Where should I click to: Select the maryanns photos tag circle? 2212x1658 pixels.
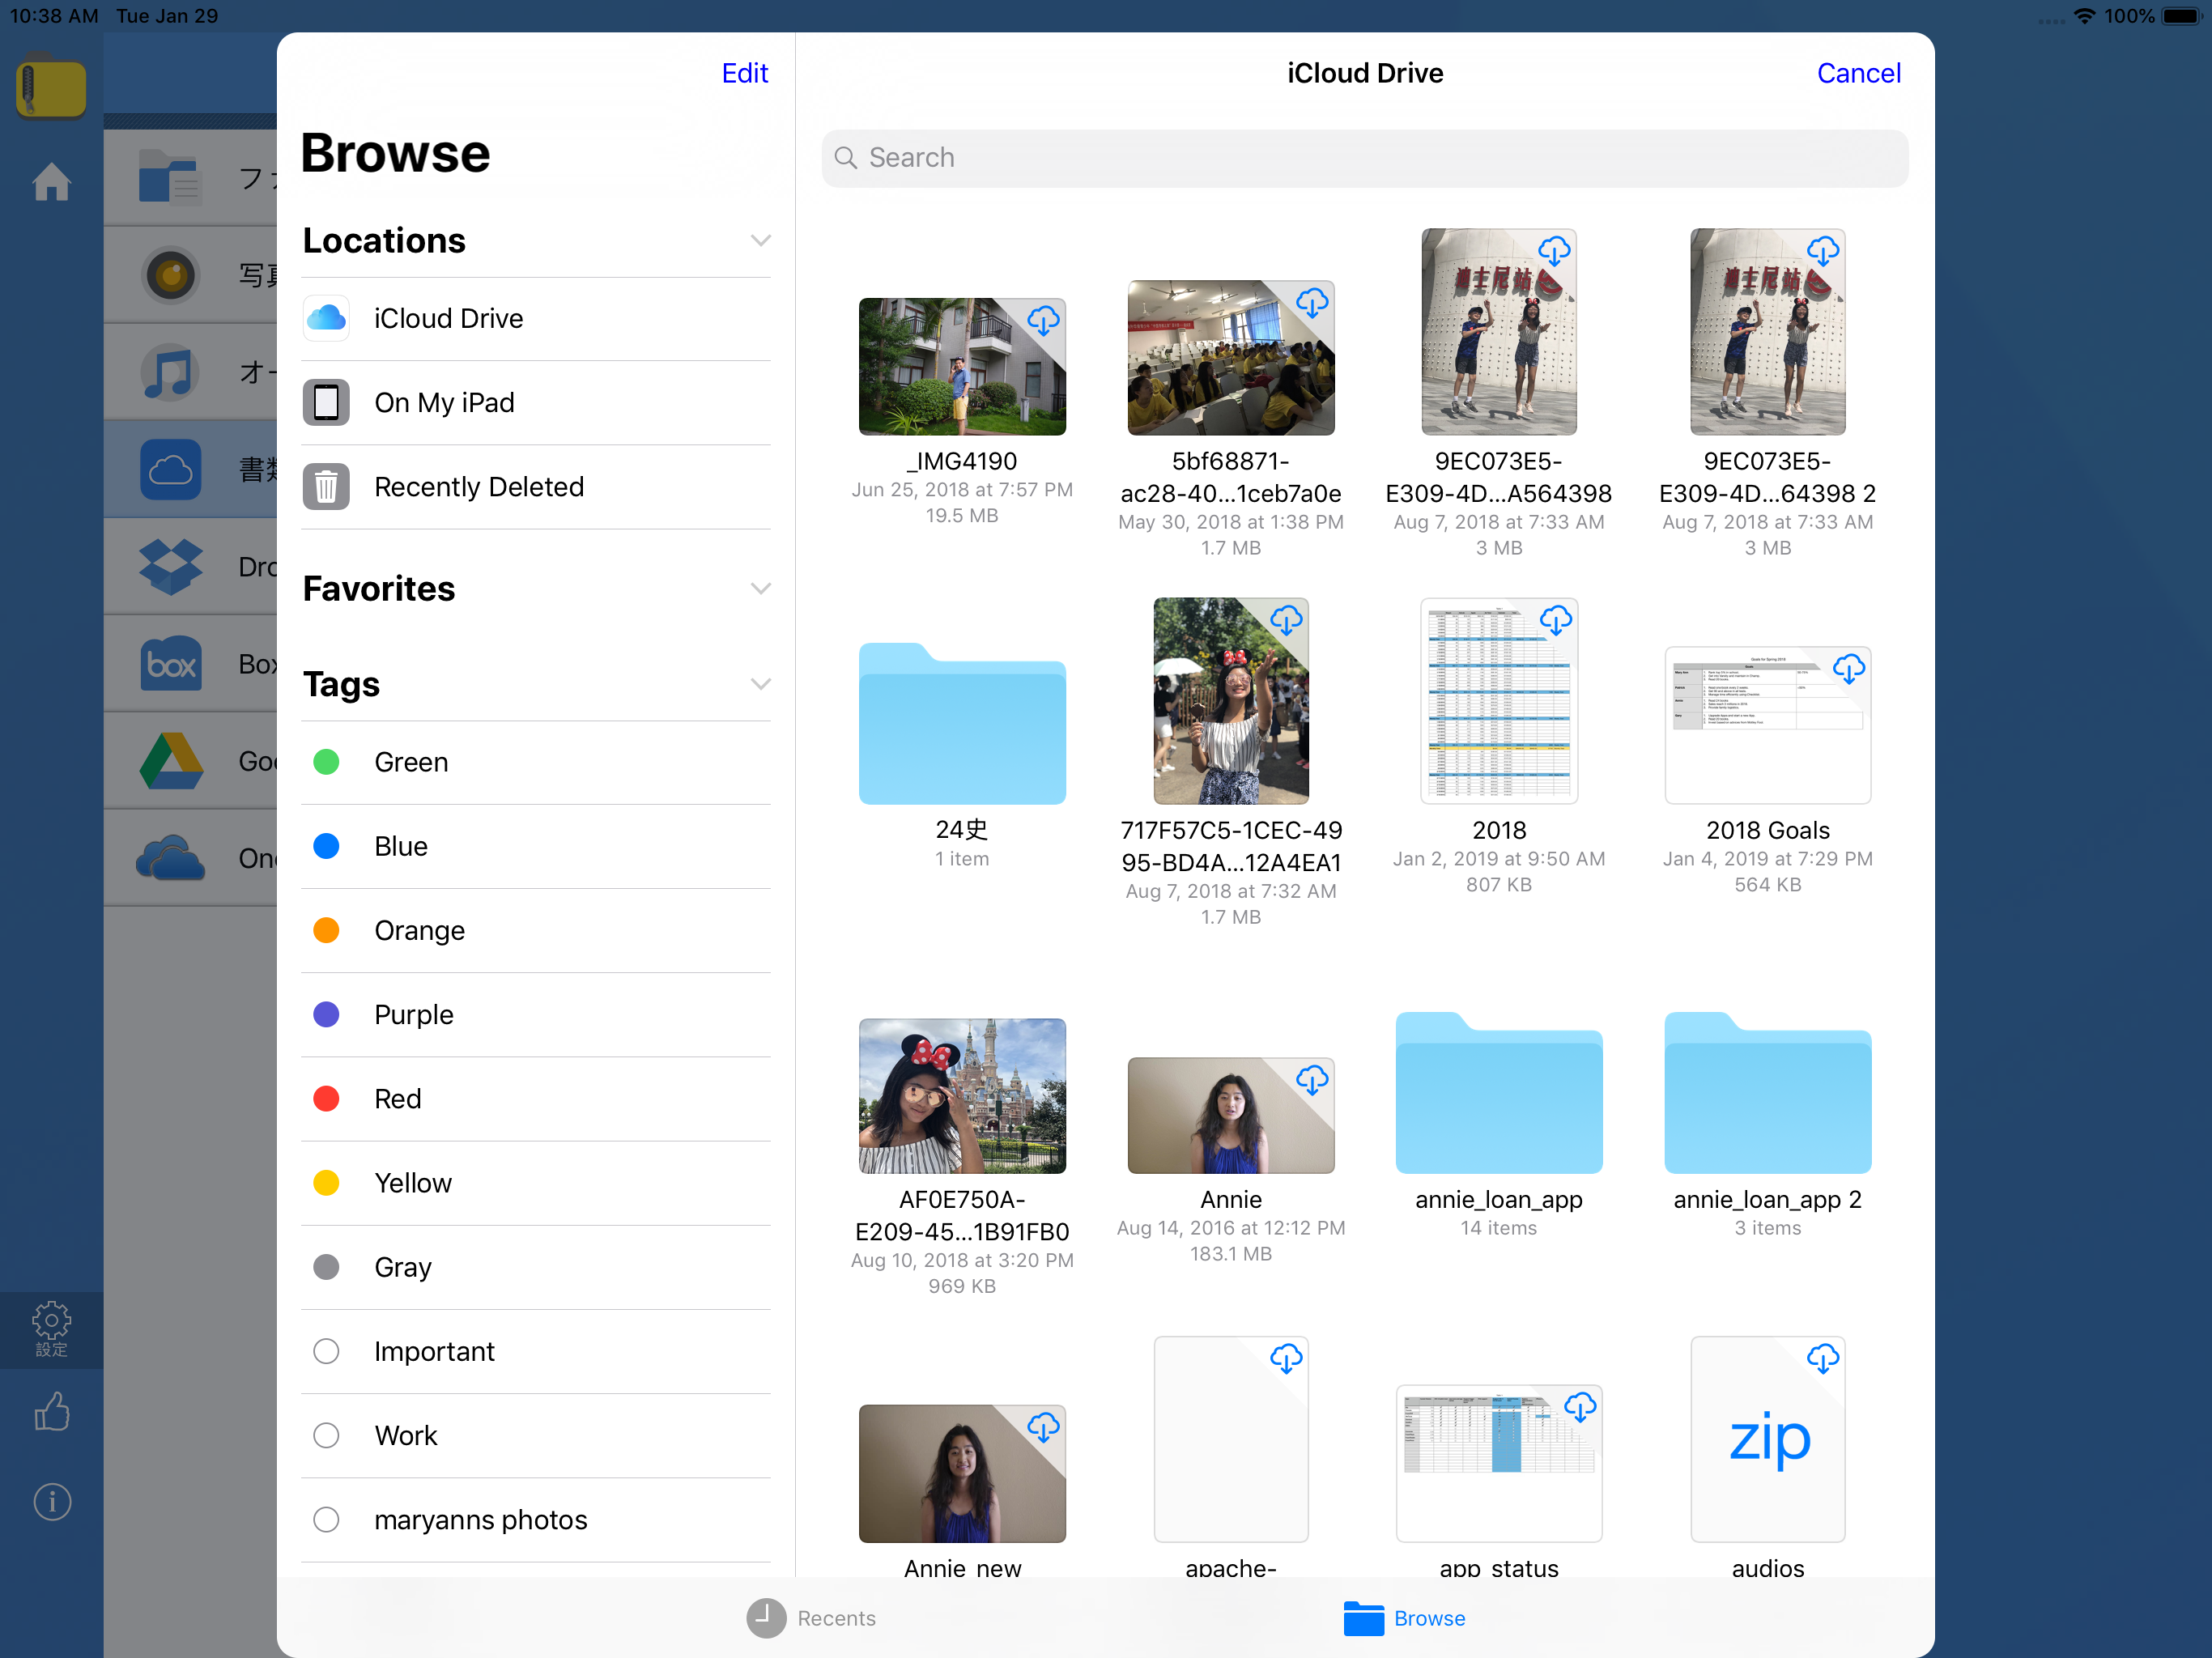[326, 1519]
